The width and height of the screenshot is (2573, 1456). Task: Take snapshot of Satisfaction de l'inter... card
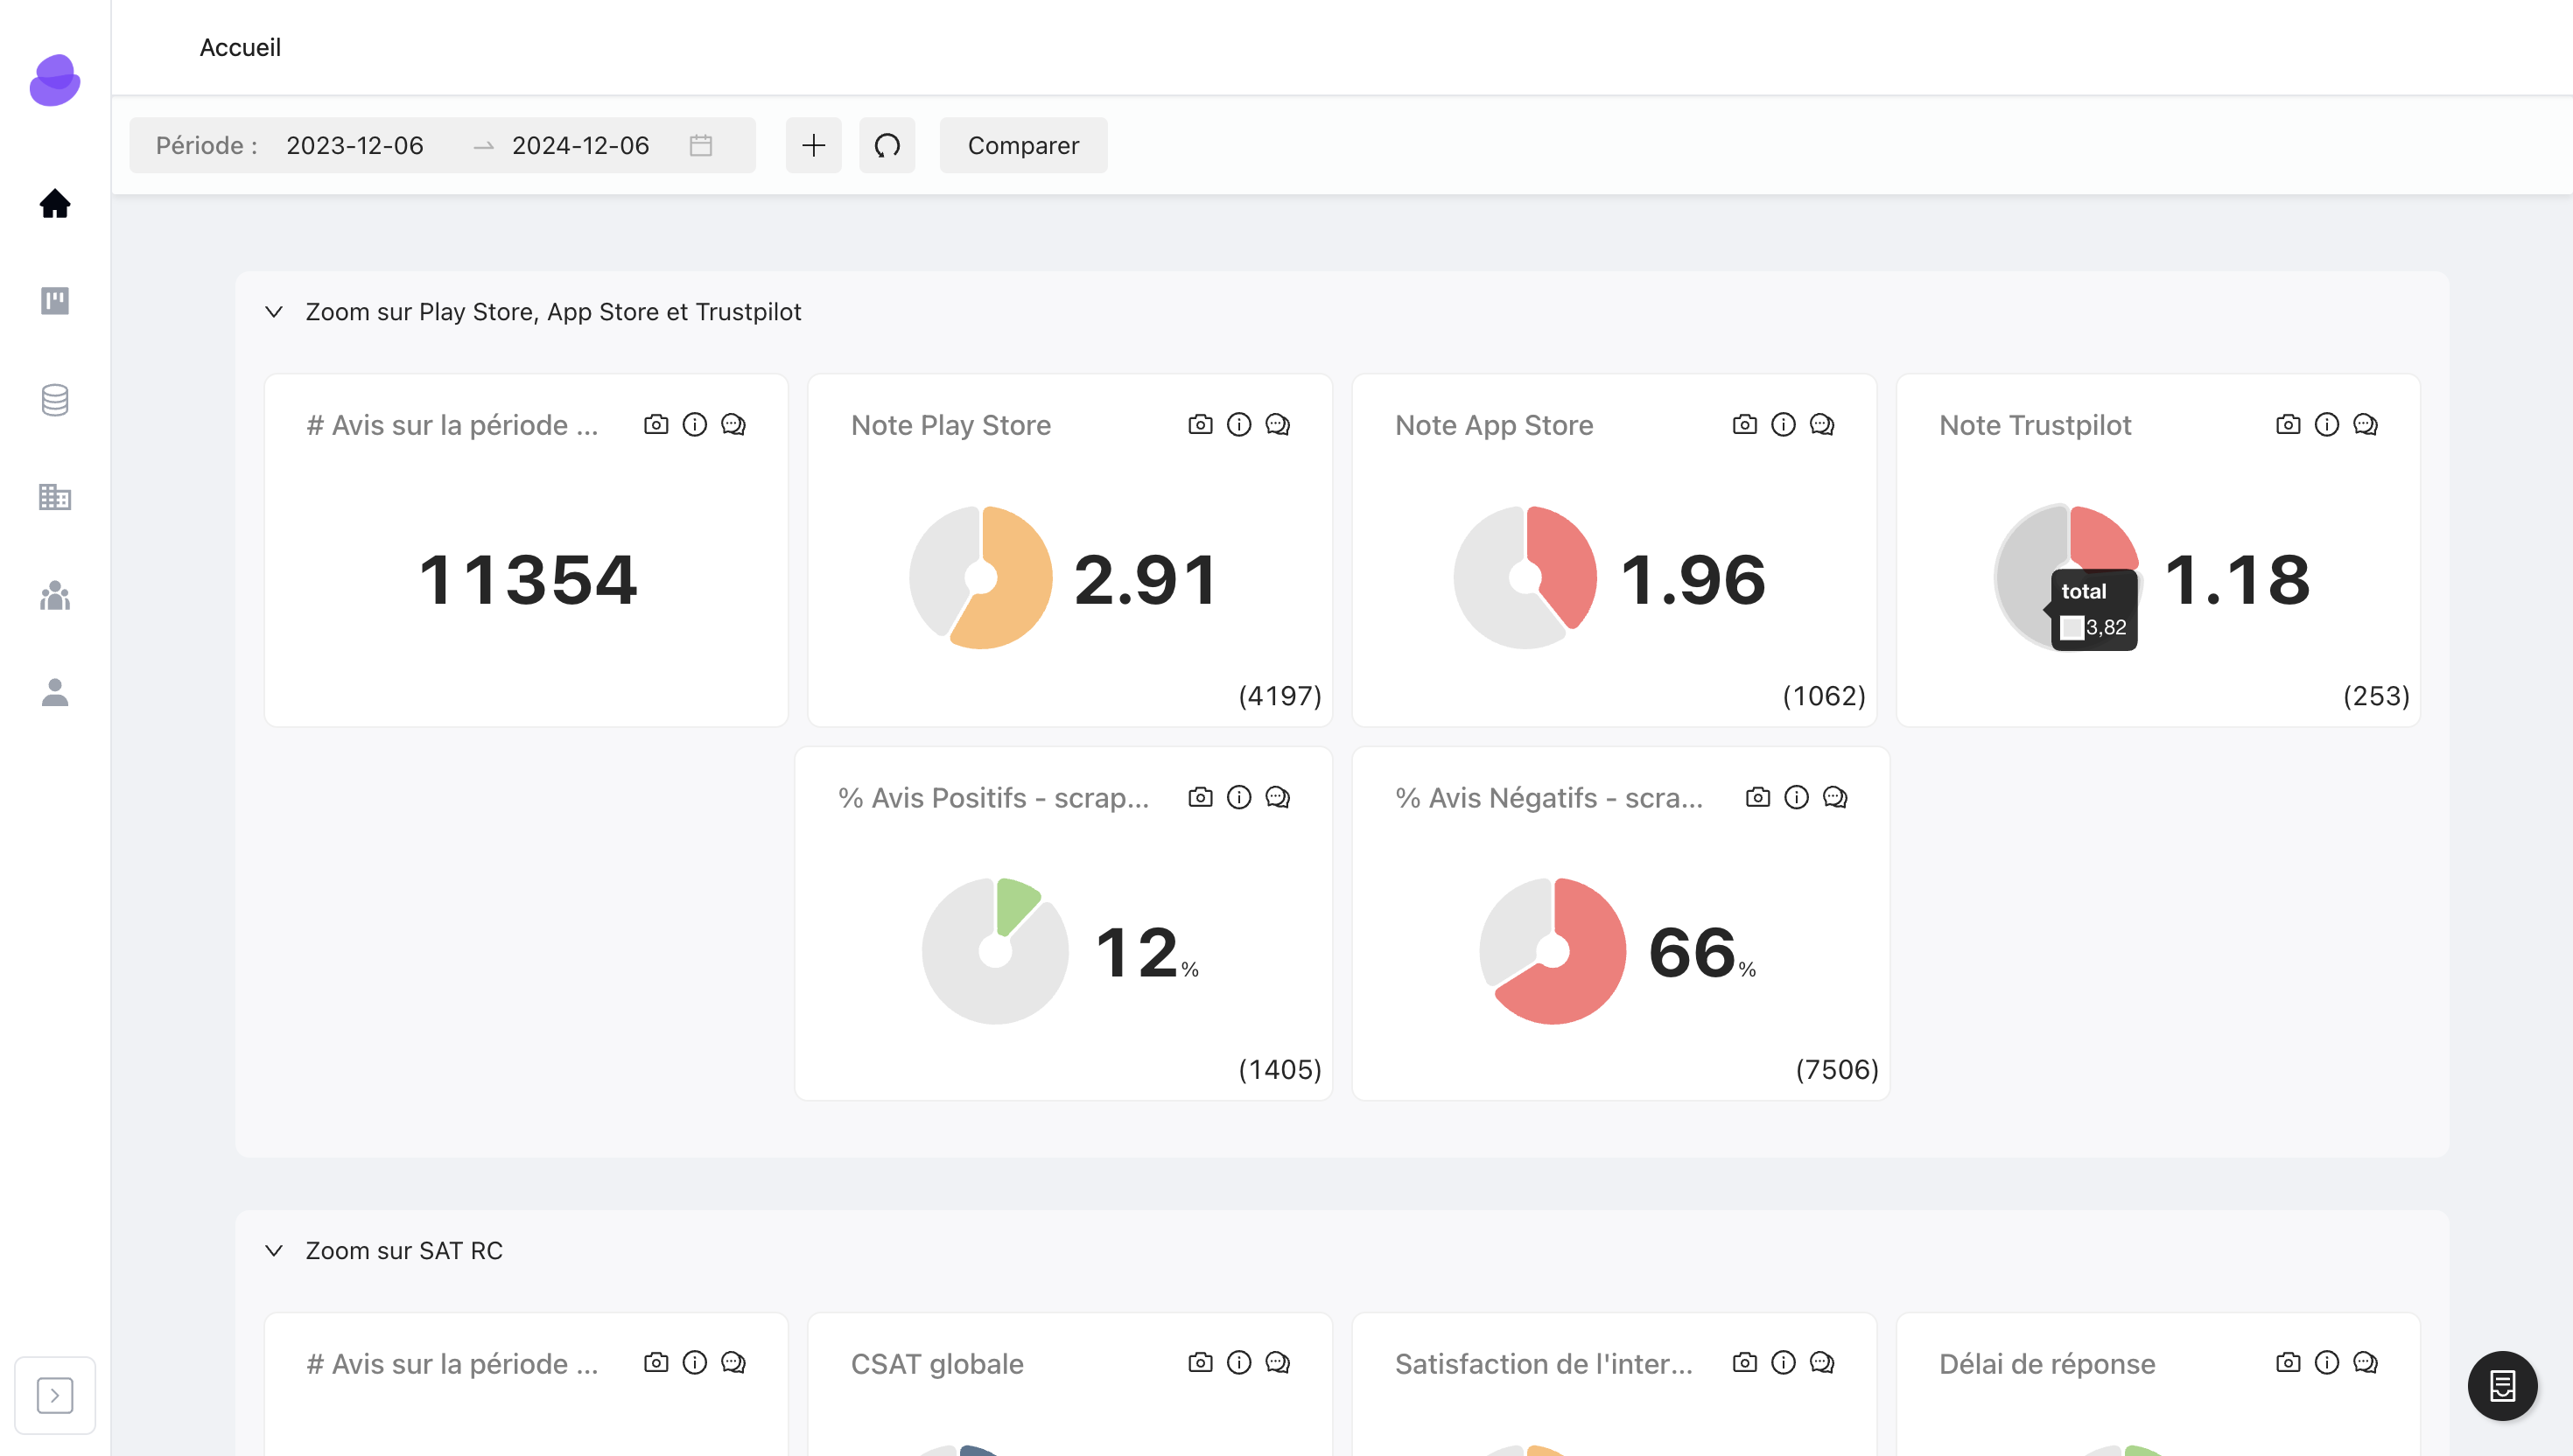[x=1744, y=1363]
